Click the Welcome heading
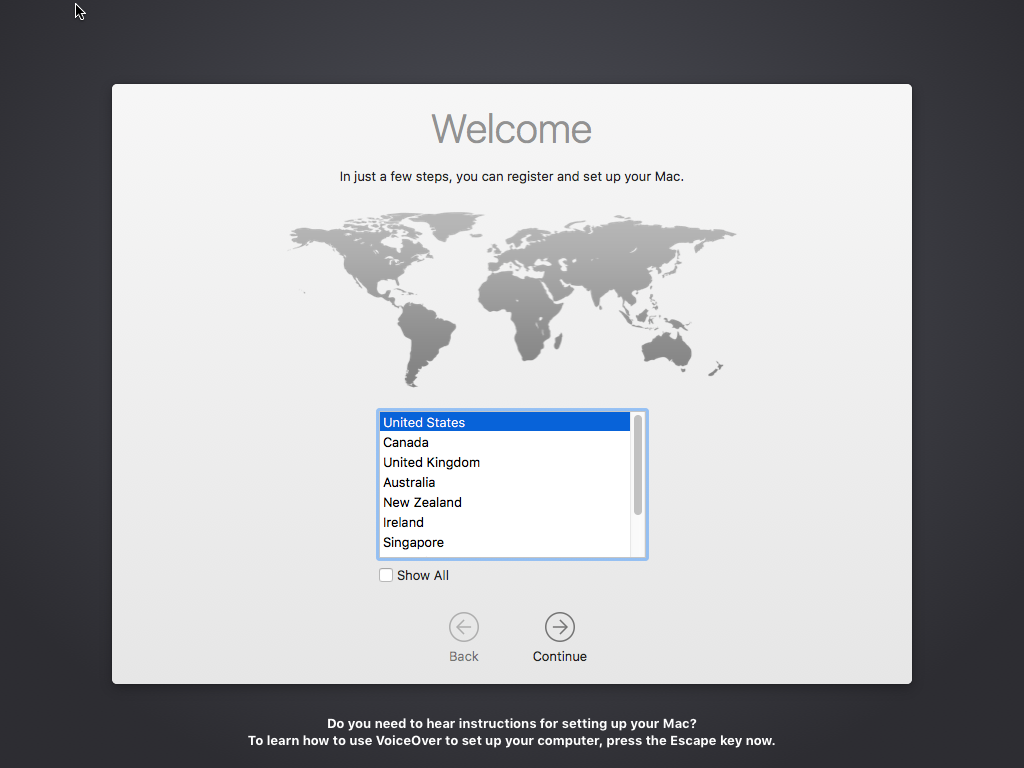Image resolution: width=1024 pixels, height=768 pixels. tap(511, 129)
